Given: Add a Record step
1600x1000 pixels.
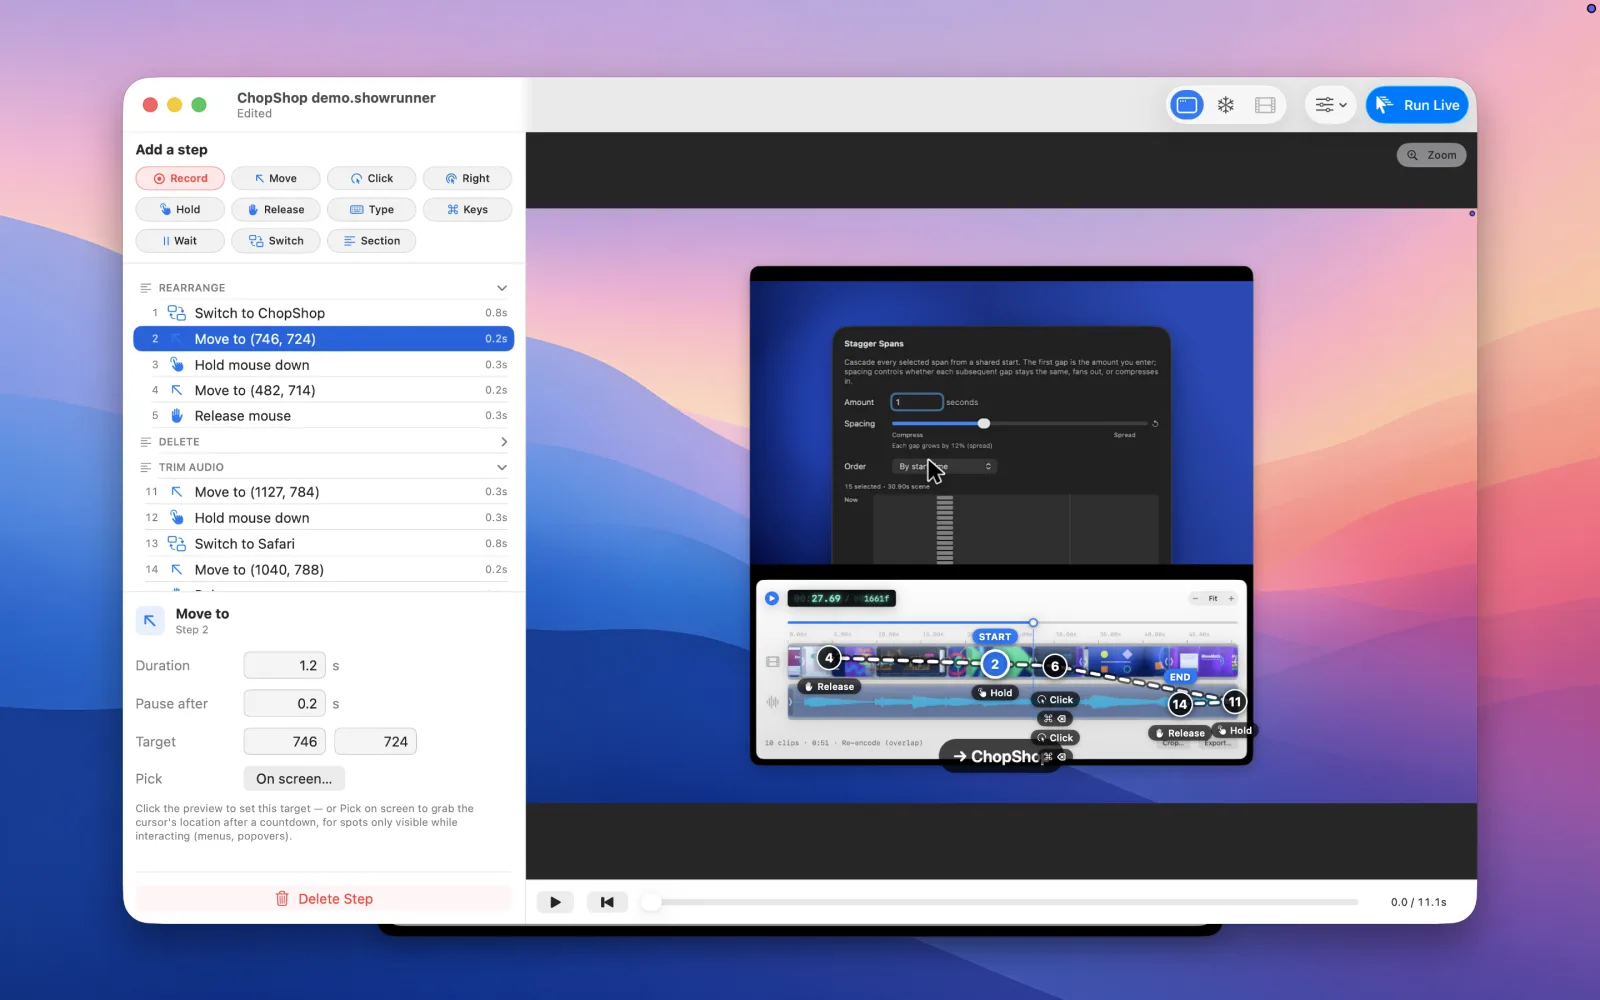Looking at the screenshot, I should click(x=180, y=178).
